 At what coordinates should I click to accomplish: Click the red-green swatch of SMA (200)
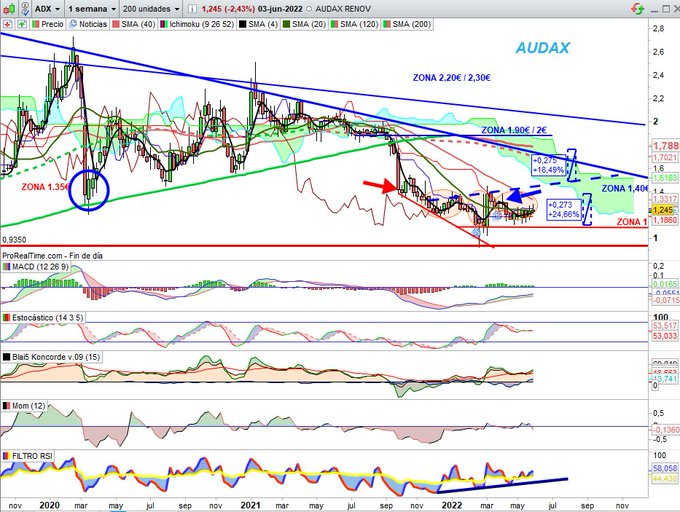pyautogui.click(x=386, y=24)
